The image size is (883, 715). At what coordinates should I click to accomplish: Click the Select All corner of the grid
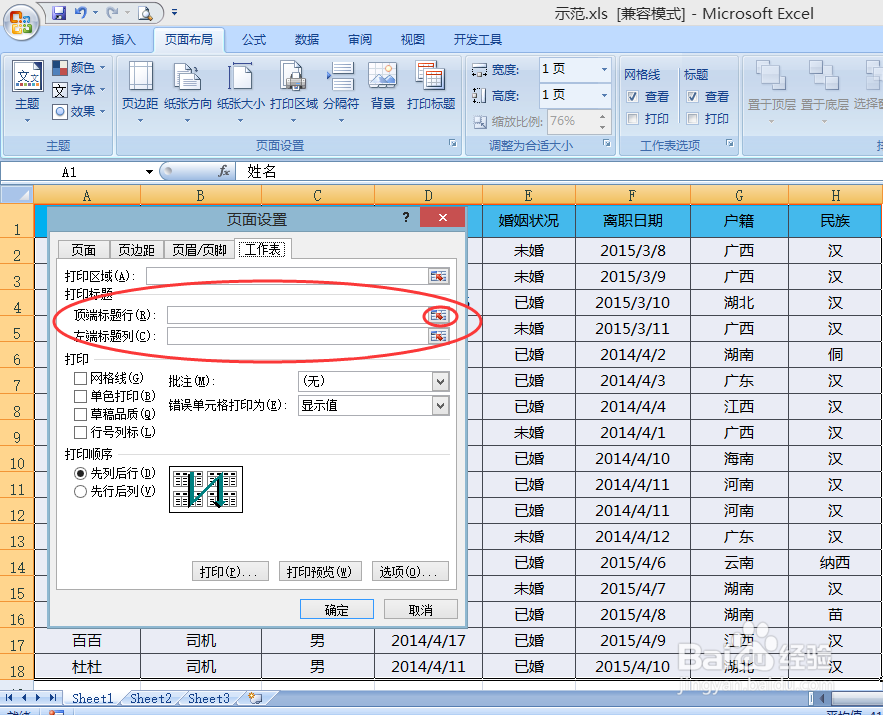pos(17,195)
